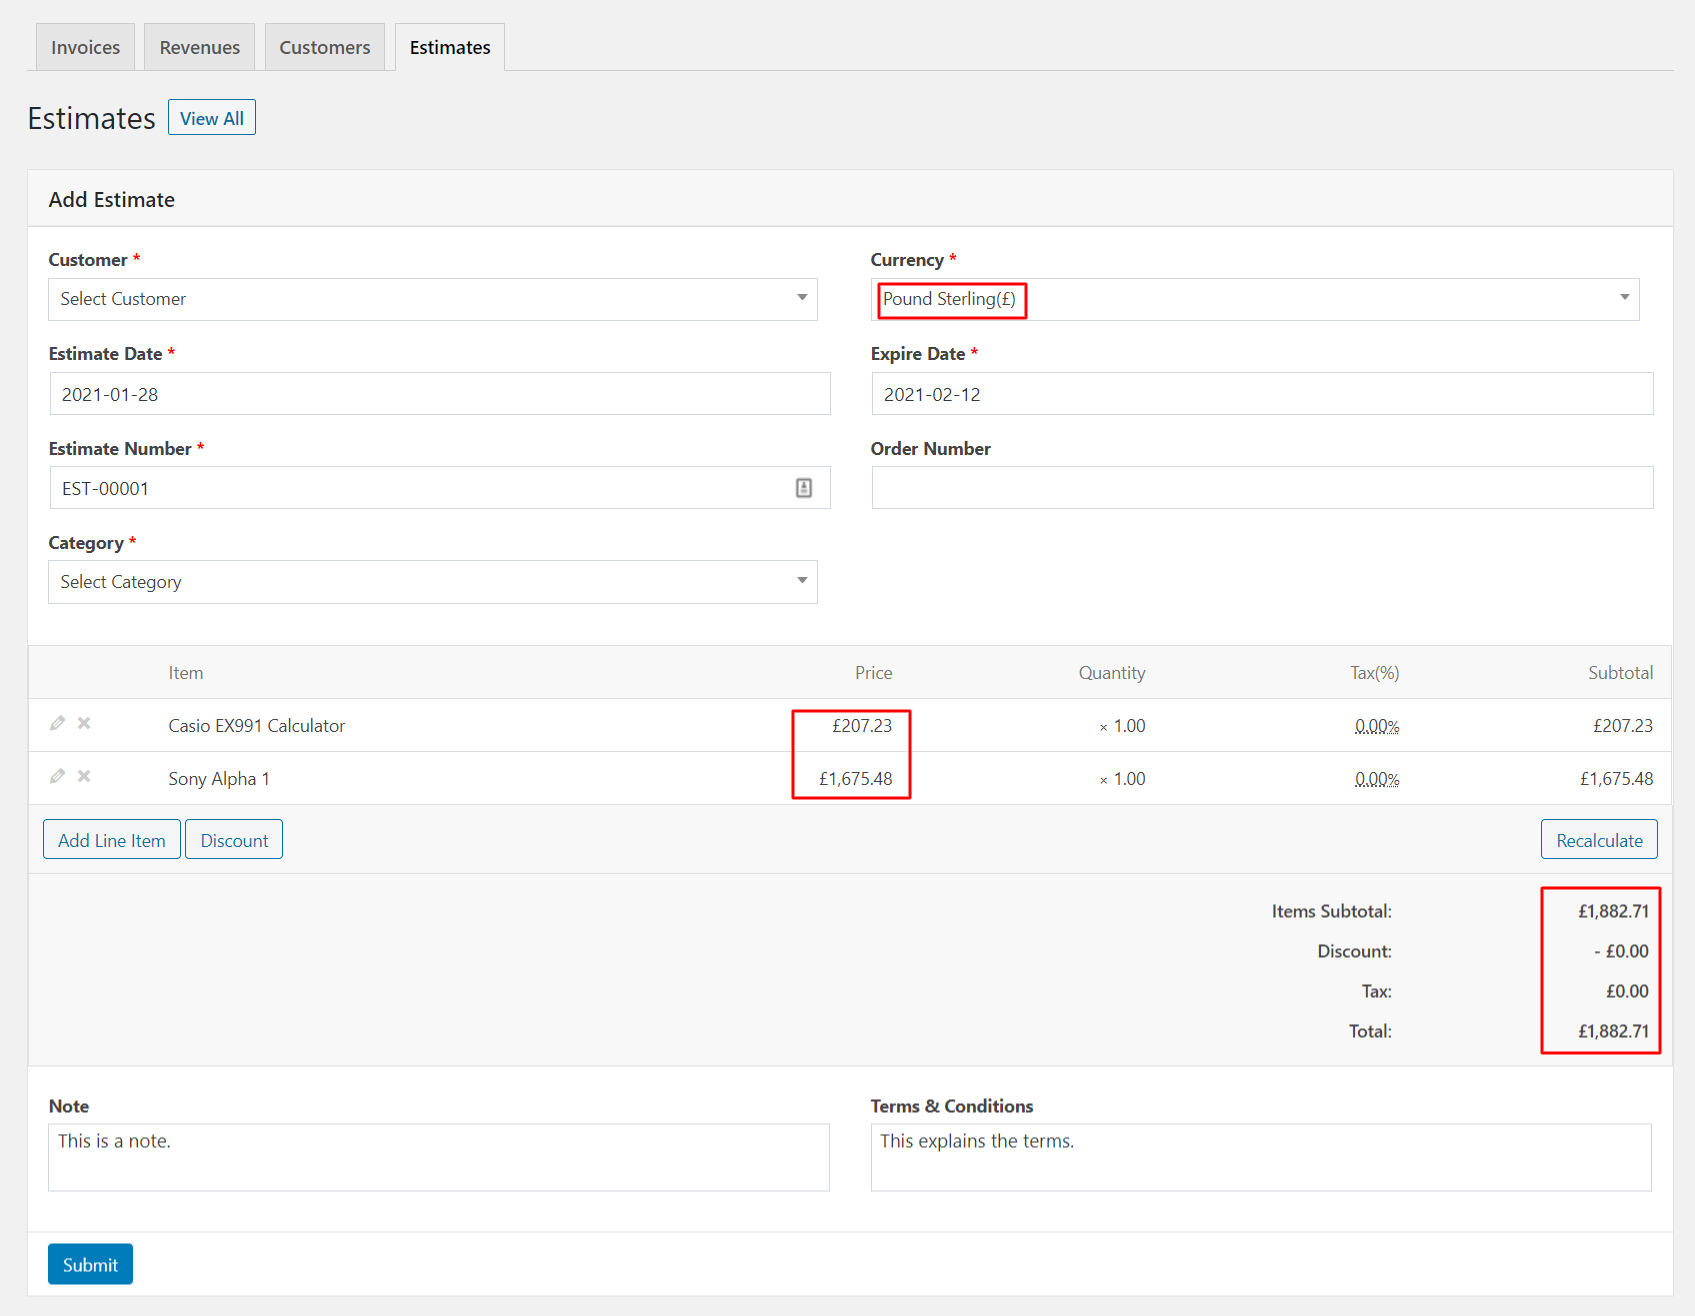
Task: Edit the Sony Alpha 1 line item
Action: 58,776
